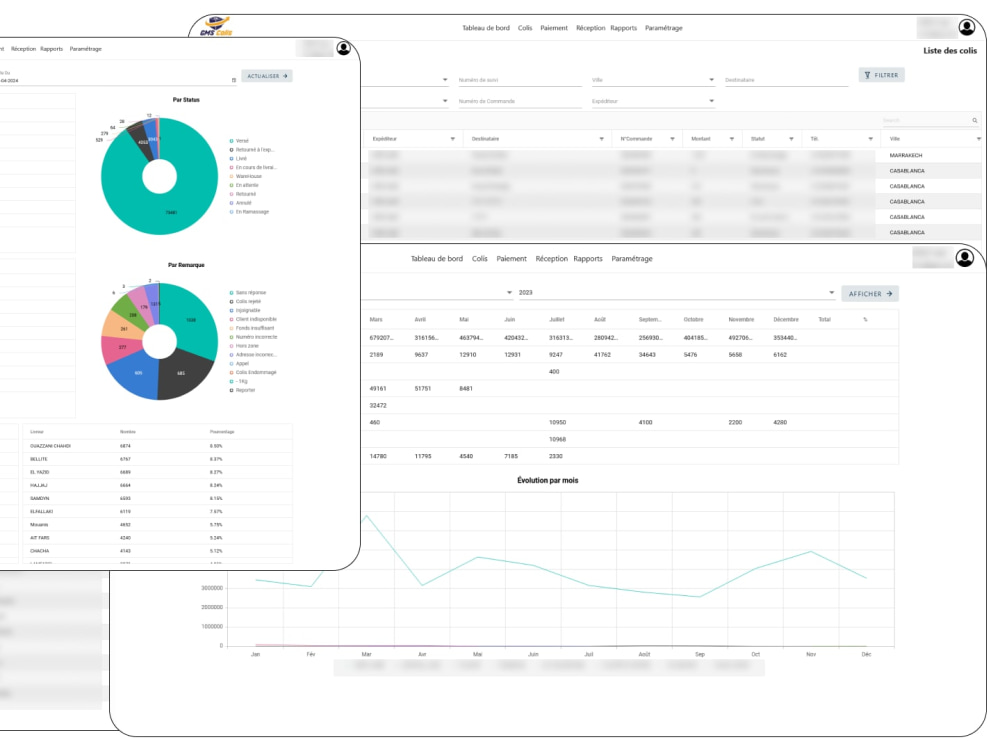
Task: Click the Liste des colis page title
Action: 950,51
